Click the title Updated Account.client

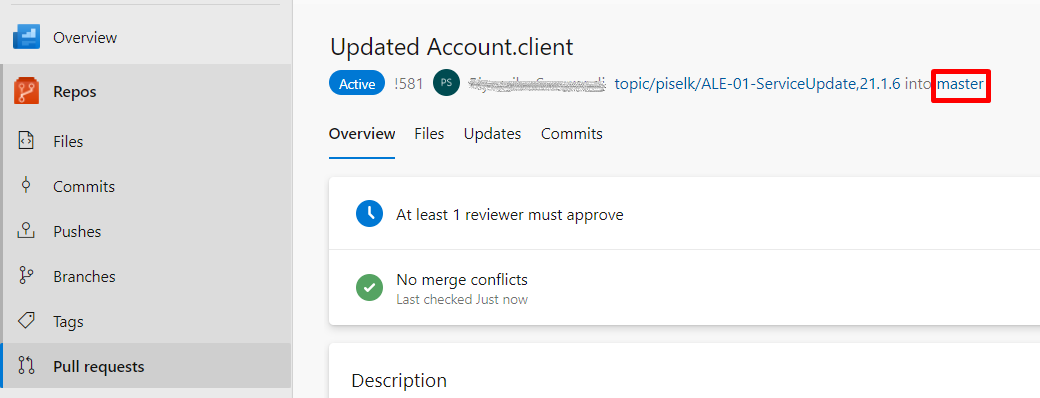coord(452,47)
